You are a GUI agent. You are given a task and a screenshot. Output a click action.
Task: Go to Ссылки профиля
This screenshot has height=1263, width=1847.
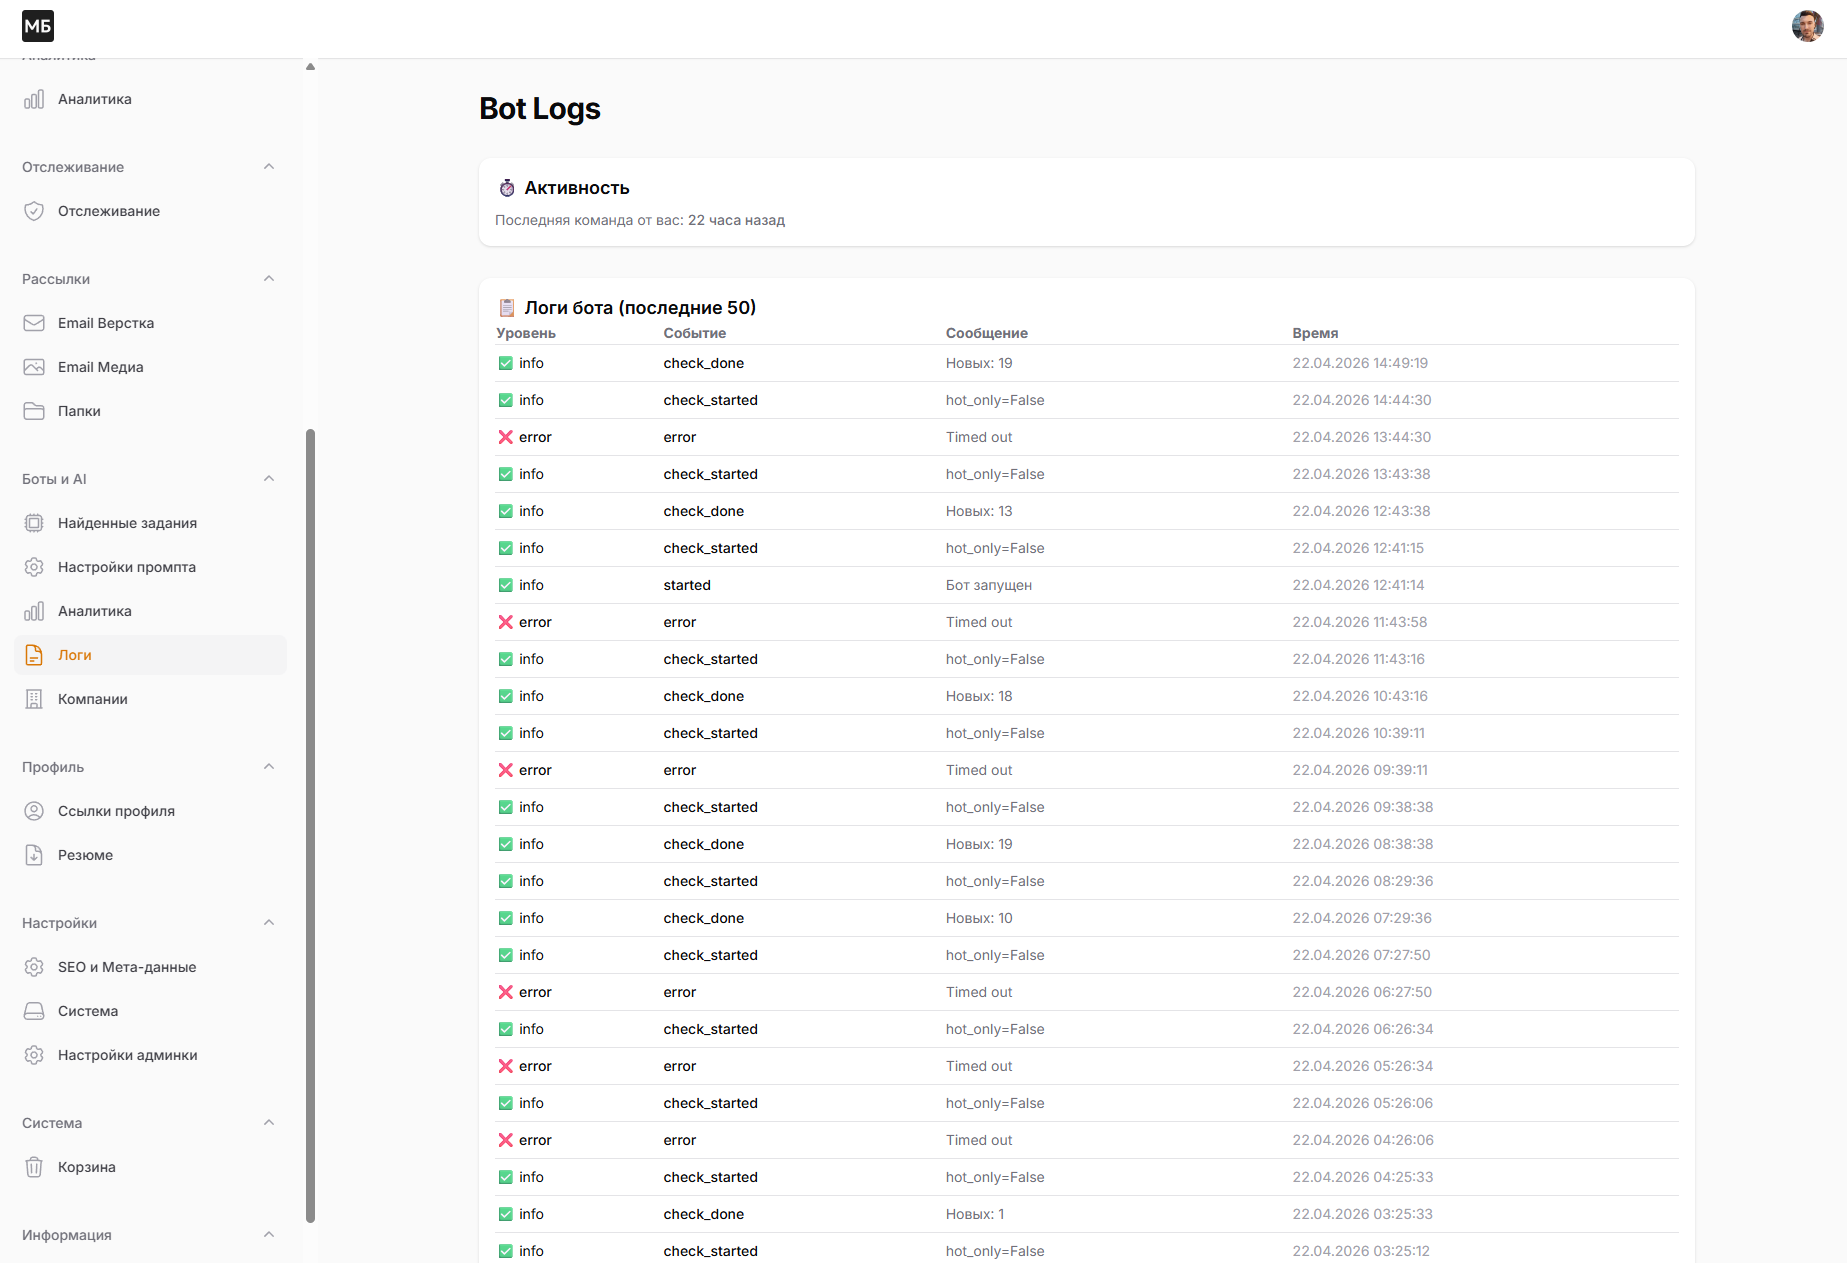point(116,811)
